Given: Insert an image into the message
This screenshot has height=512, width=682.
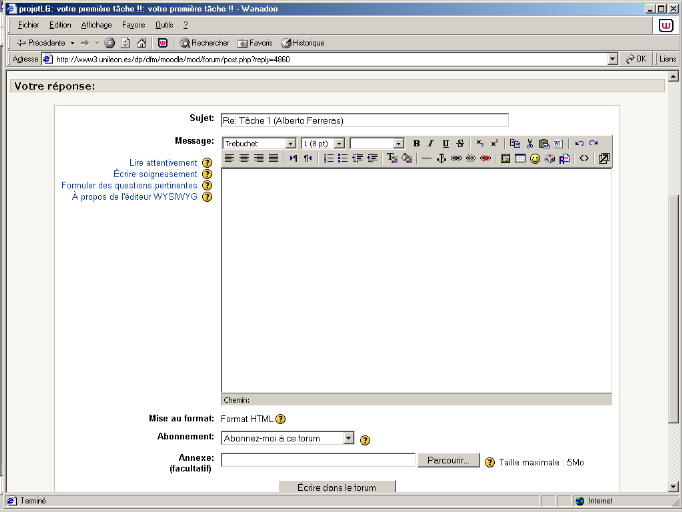Looking at the screenshot, I should [506, 158].
